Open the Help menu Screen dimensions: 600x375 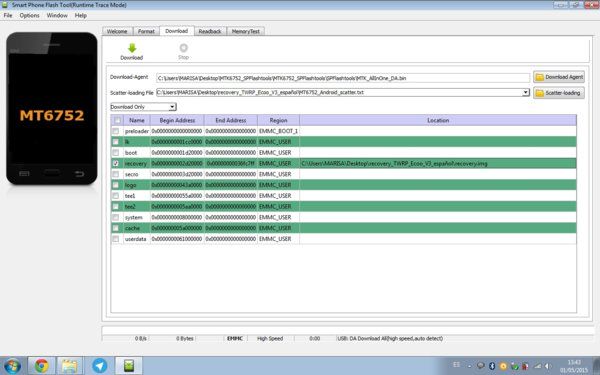[x=80, y=15]
